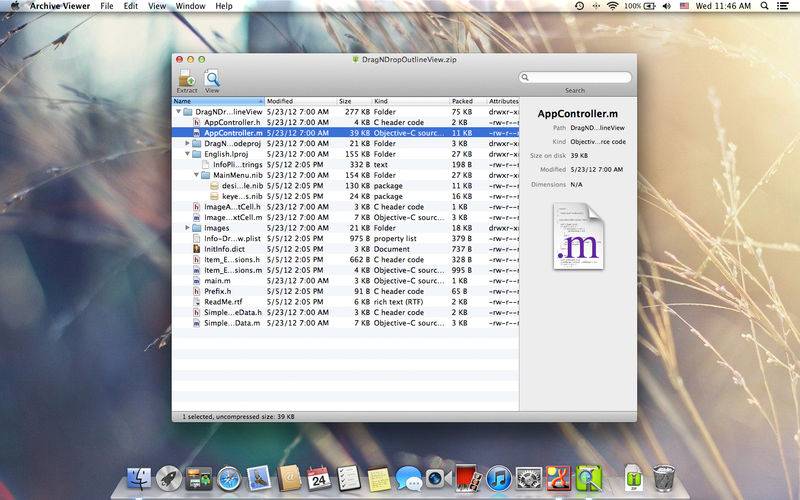Select the InitInfo.dict row
The width and height of the screenshot is (800, 500).
345,249
